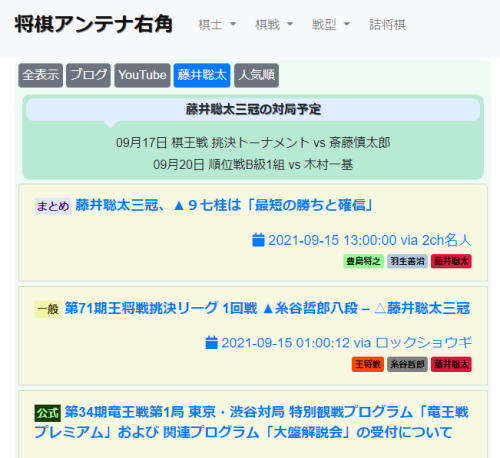
Task: Click 藤井聡太 tag in ロックショウギ card
Action: coord(451,364)
